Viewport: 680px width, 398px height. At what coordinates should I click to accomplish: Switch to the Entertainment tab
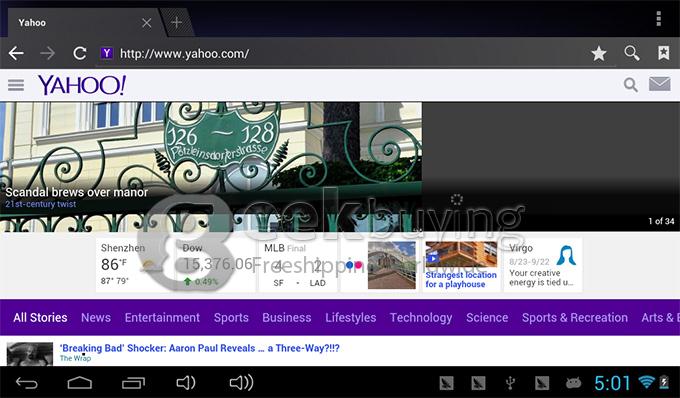[x=162, y=317]
